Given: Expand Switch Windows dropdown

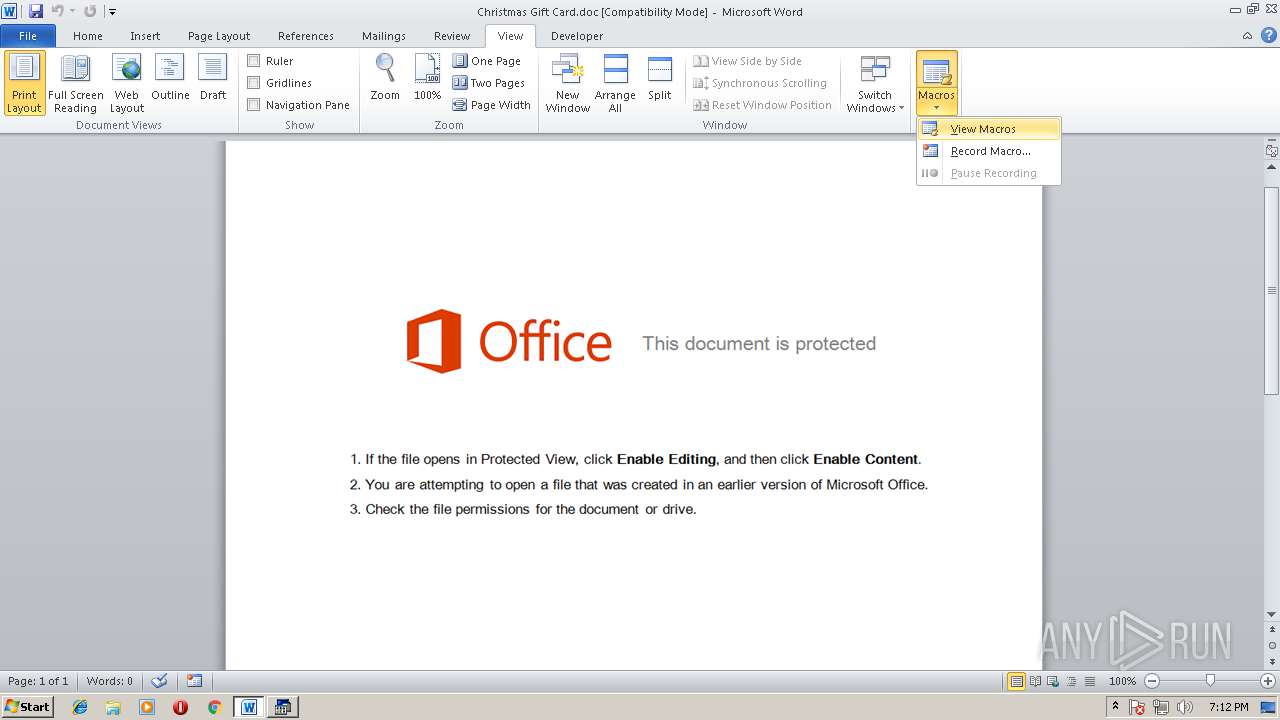Looking at the screenshot, I should point(875,84).
